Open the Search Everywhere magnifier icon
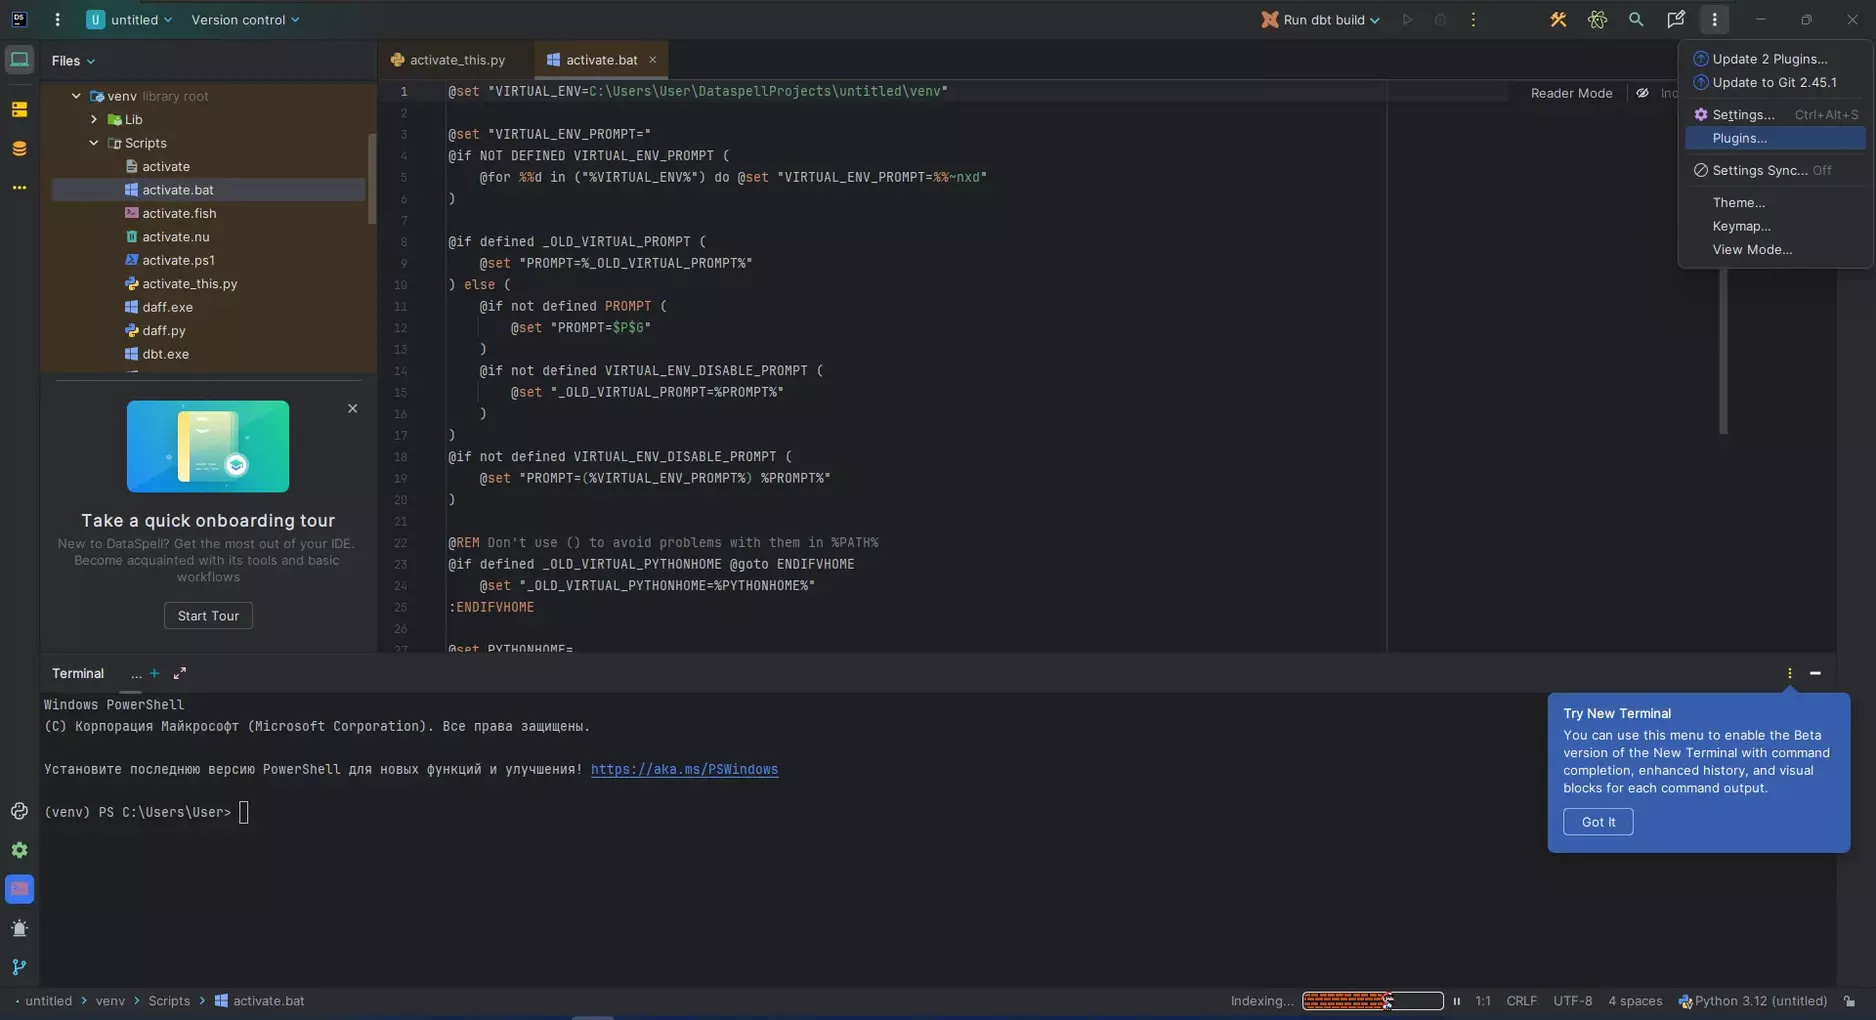The width and height of the screenshot is (1876, 1020). coord(1636,20)
